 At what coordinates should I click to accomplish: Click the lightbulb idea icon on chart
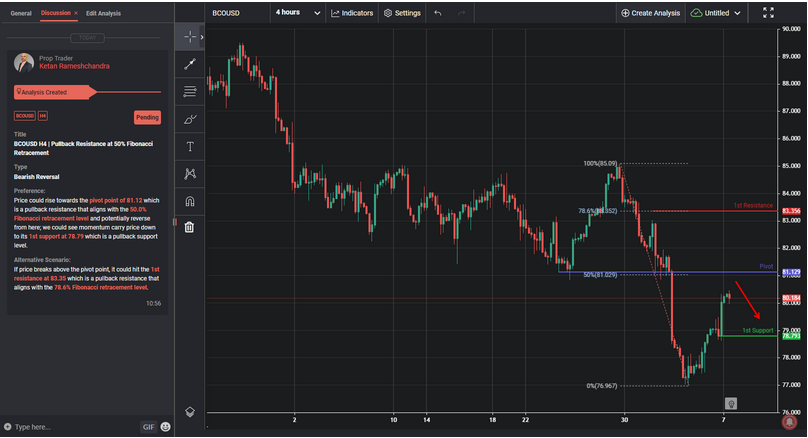[x=730, y=403]
